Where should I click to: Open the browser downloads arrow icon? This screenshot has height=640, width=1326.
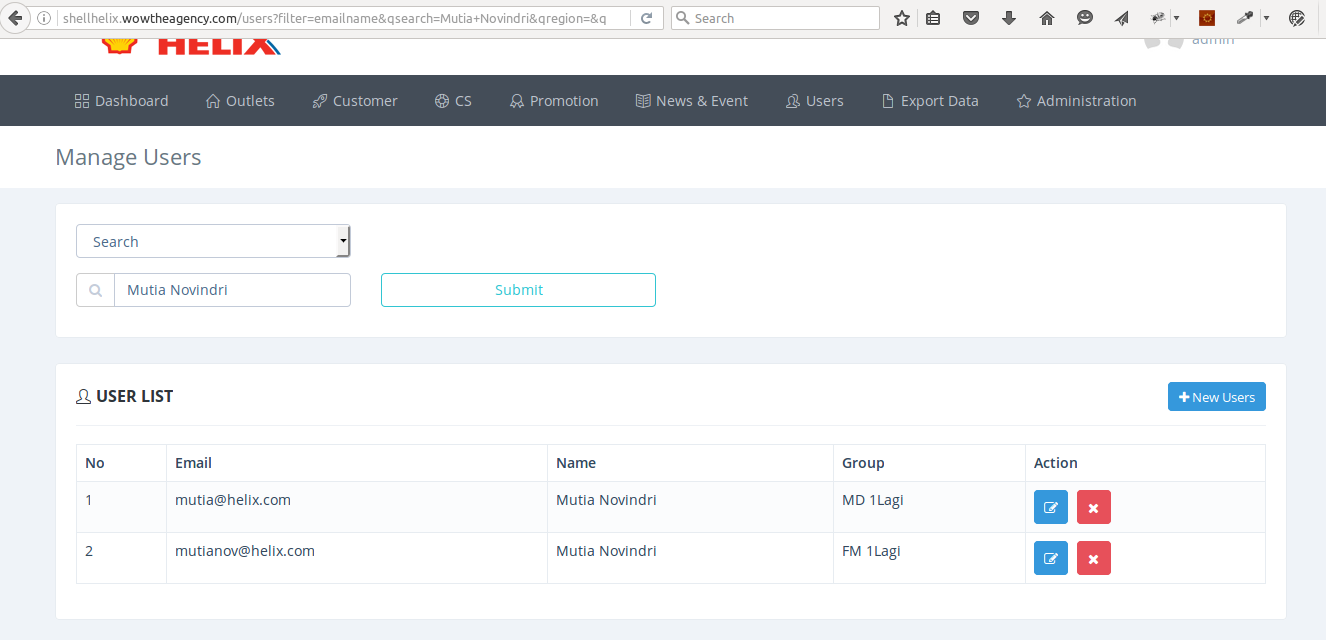pos(1008,18)
